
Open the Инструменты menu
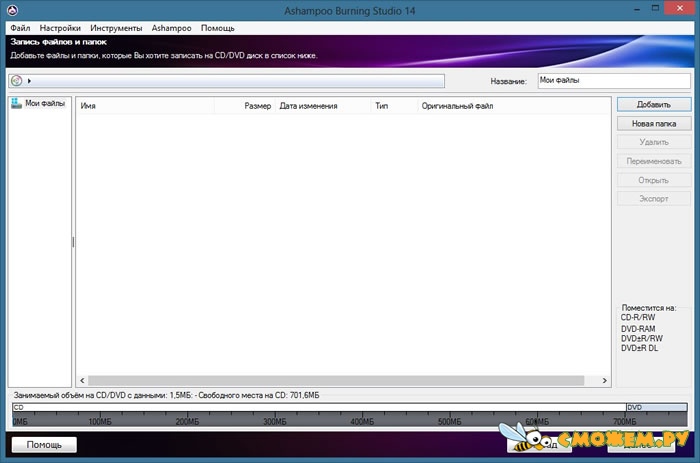coord(116,28)
